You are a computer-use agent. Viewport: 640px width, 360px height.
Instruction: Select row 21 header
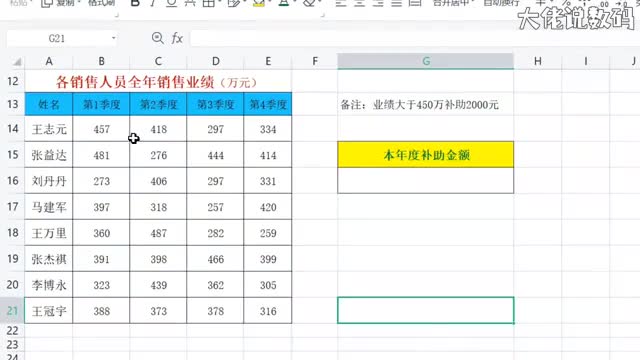click(x=12, y=311)
